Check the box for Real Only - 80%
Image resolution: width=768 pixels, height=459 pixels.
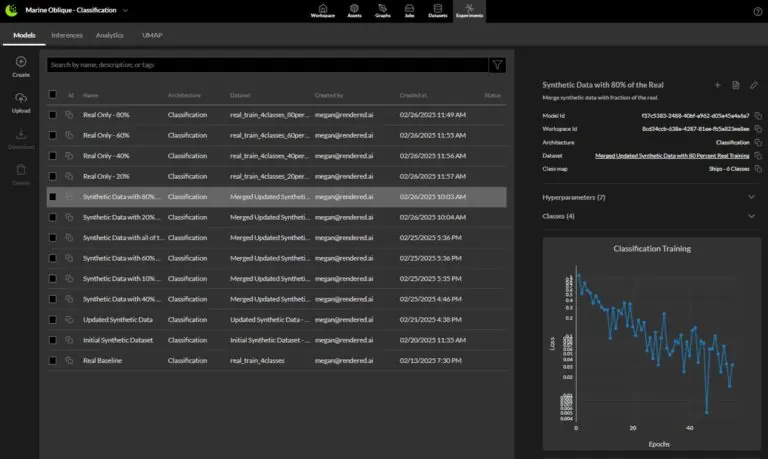(53, 115)
